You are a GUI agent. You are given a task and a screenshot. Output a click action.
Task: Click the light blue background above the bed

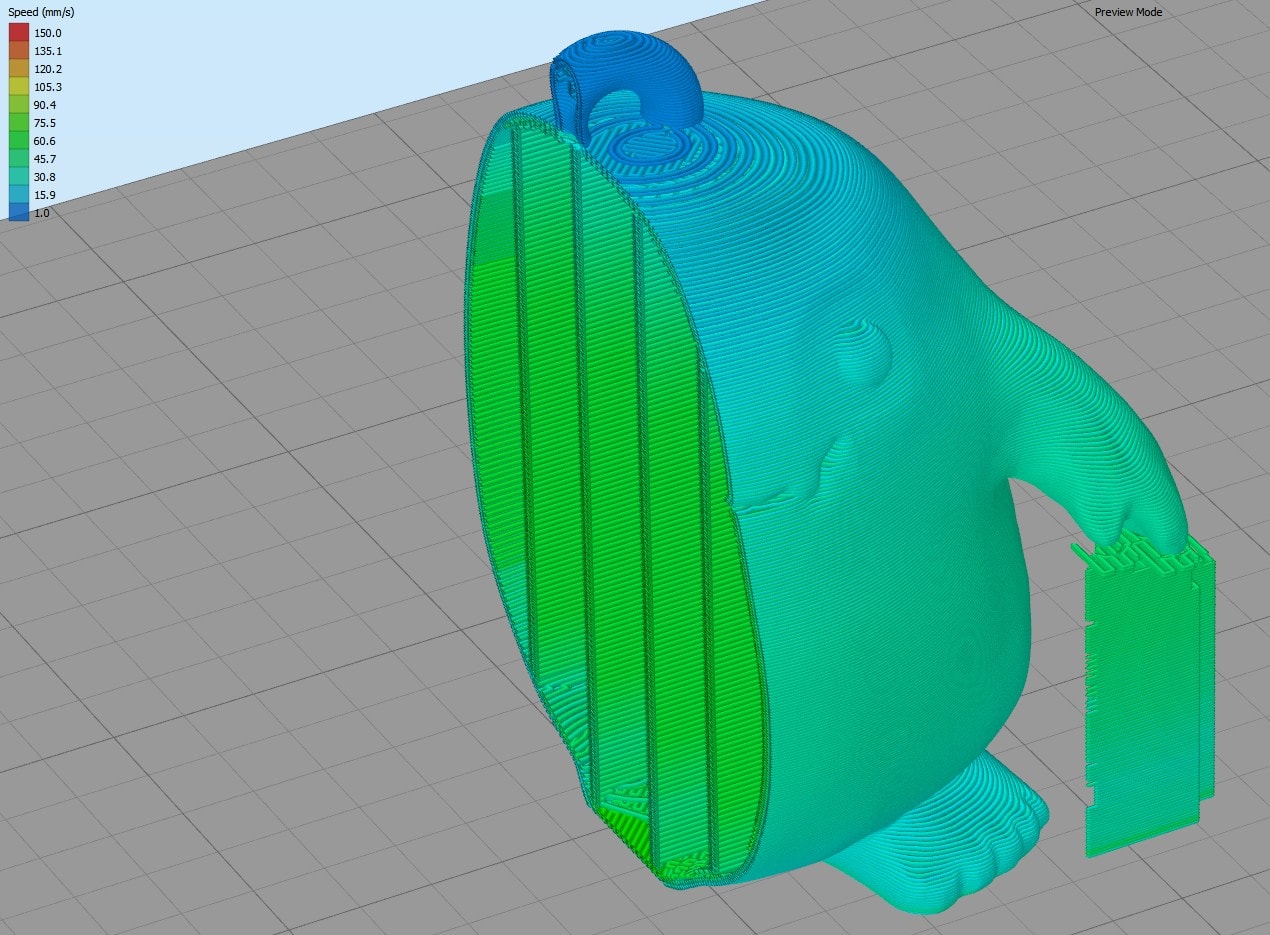pos(300,60)
